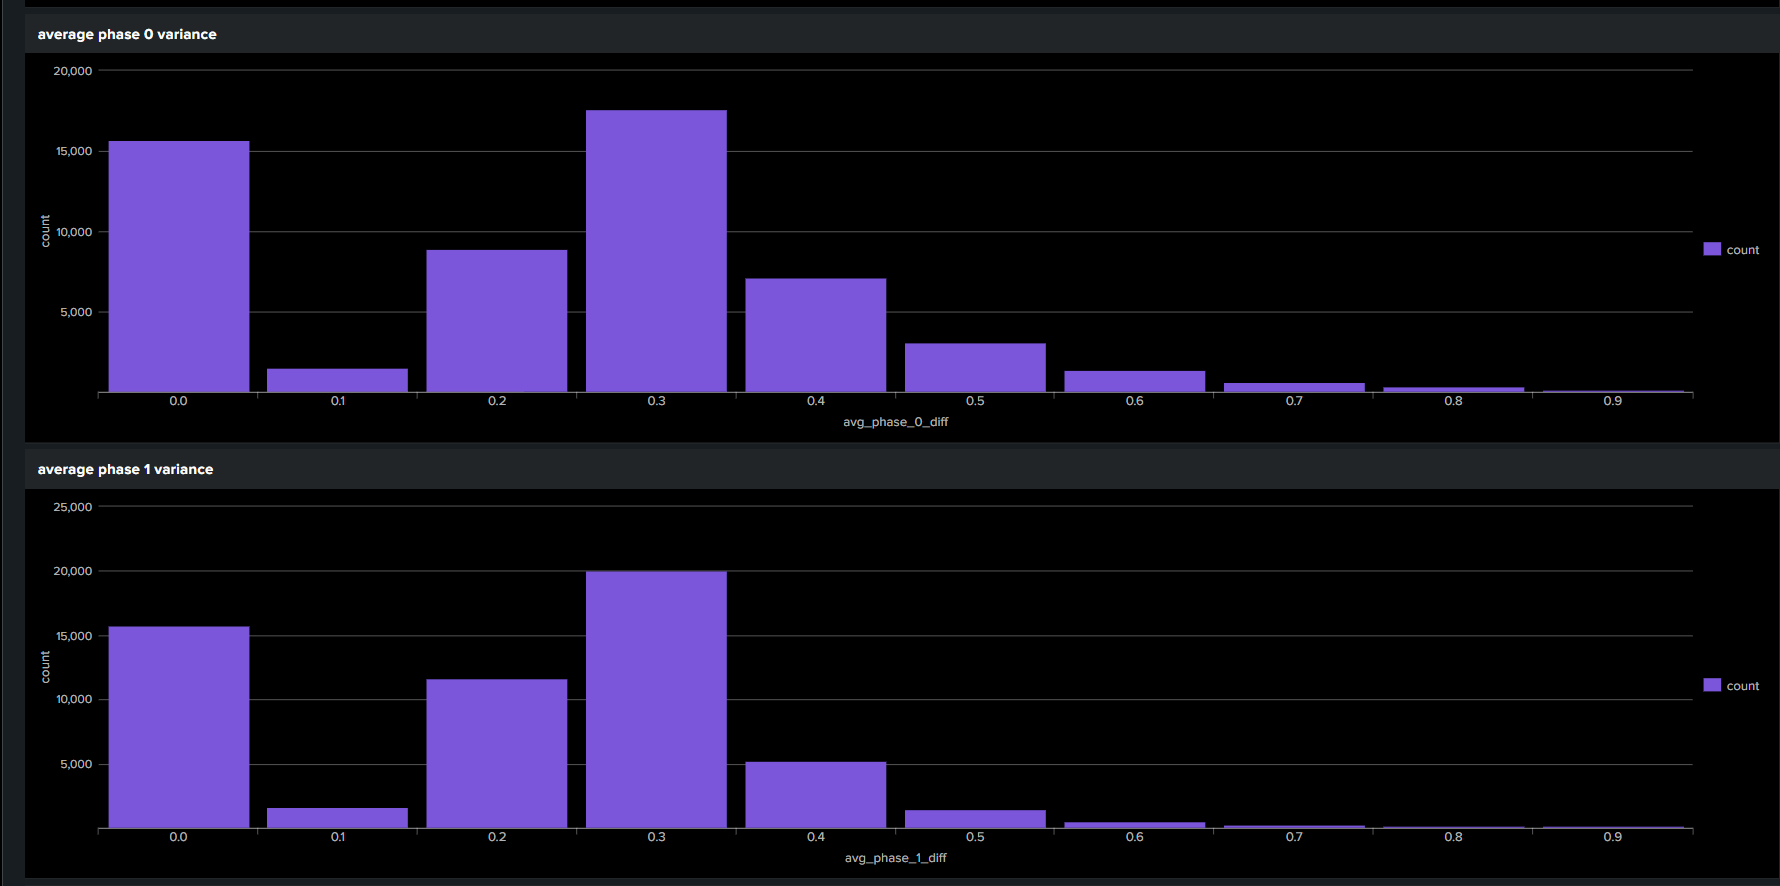This screenshot has width=1780, height=886.
Task: Click the 'count' legend text in phase 0 chart
Action: (1743, 250)
